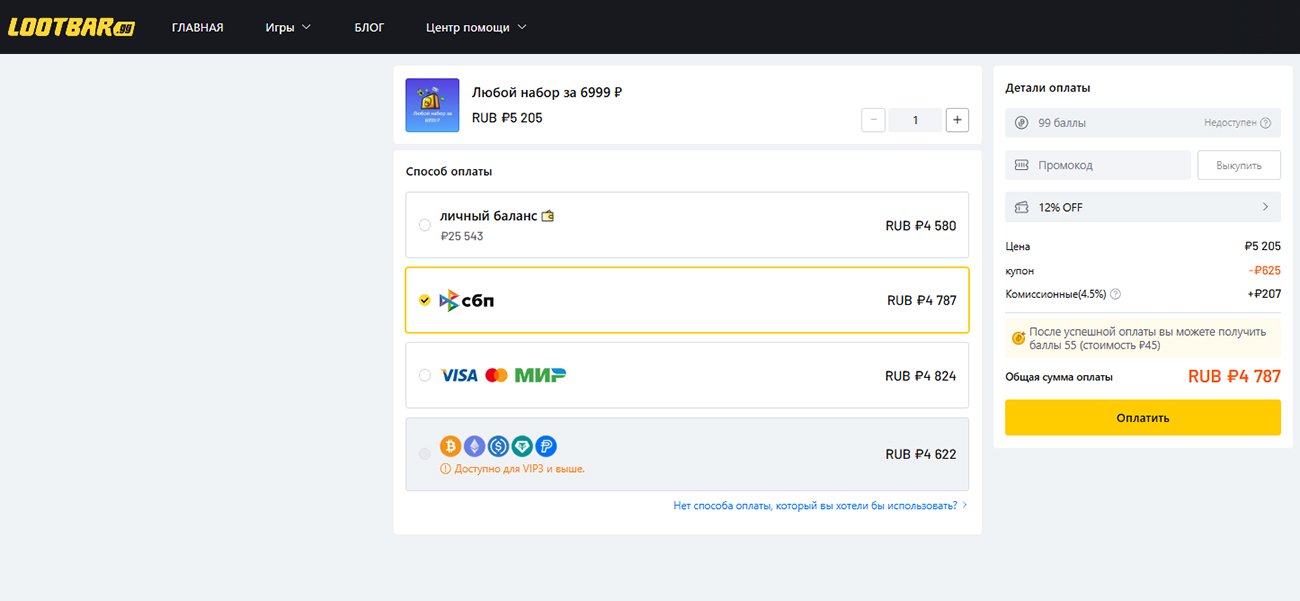Select the VISA/МИР card radio button

[425, 376]
